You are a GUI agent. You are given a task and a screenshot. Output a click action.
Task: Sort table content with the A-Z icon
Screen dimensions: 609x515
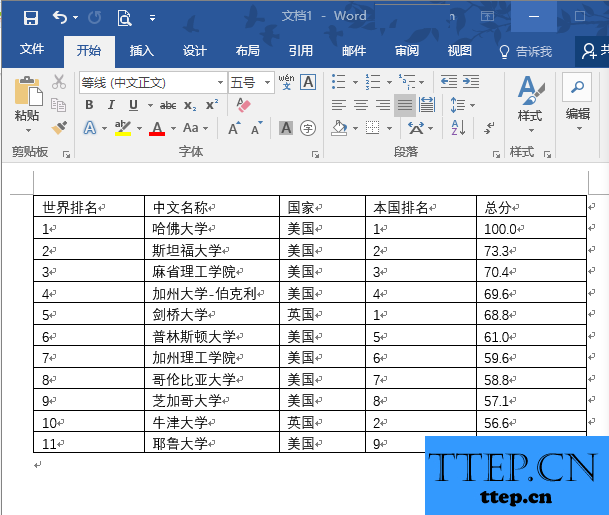[458, 127]
